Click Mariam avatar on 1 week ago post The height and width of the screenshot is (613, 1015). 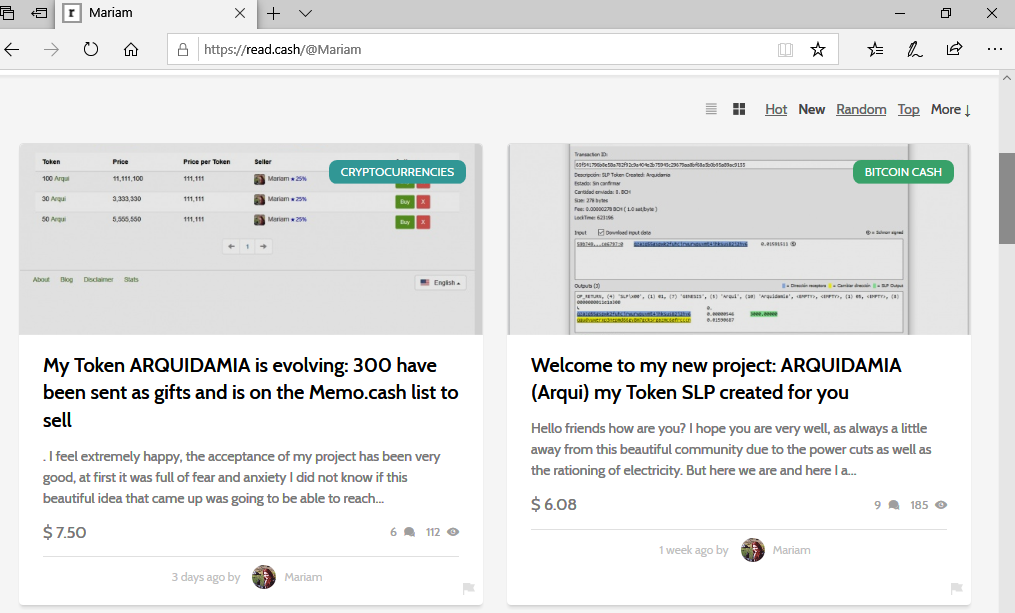coord(752,550)
